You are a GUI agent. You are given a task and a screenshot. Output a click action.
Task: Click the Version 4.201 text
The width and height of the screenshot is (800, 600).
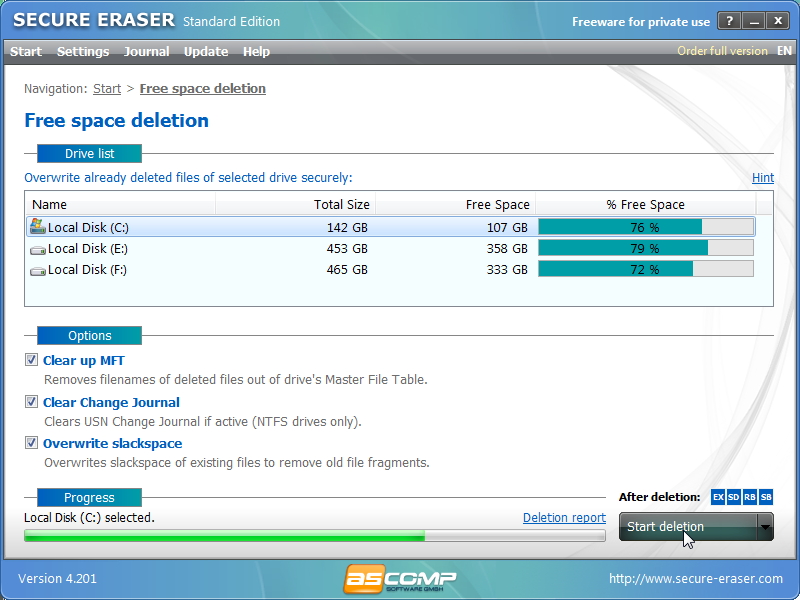57,579
